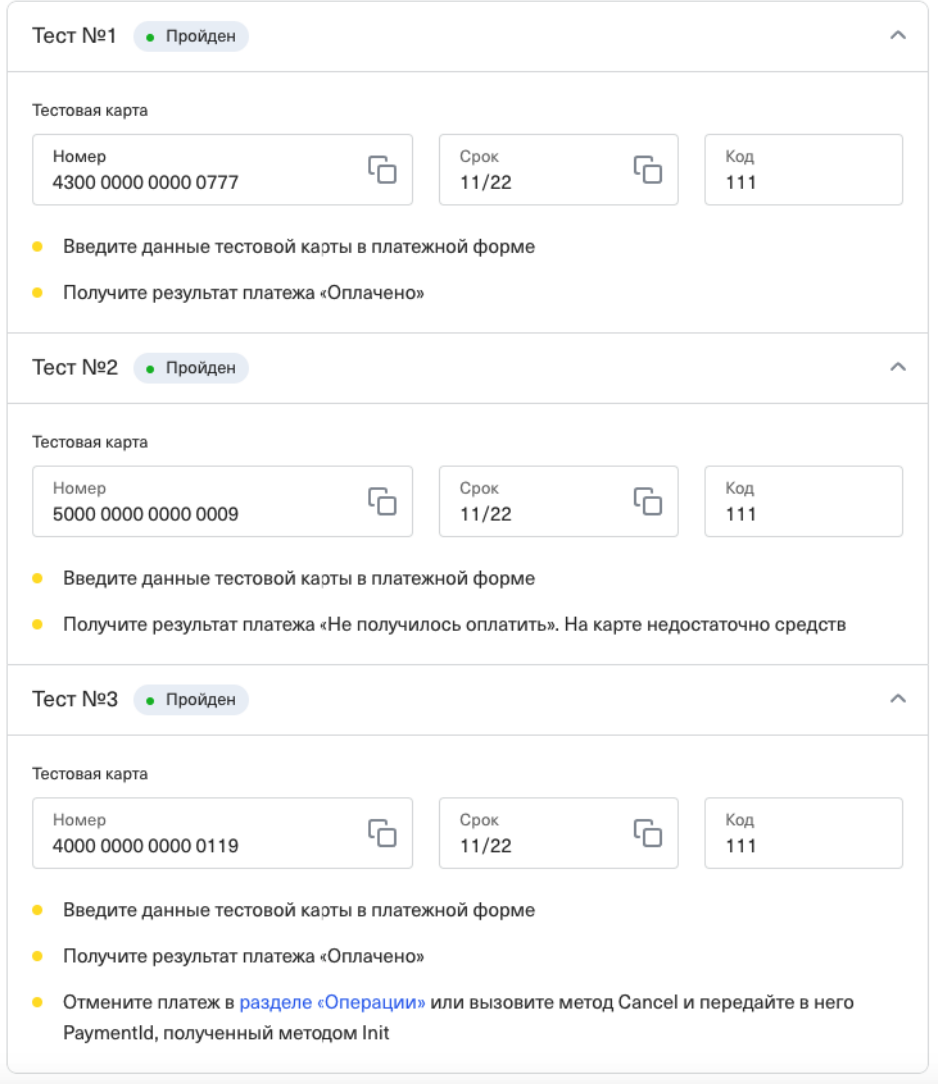This screenshot has width=938, height=1084.
Task: Select the Номер field in Test №1
Action: click(x=200, y=170)
